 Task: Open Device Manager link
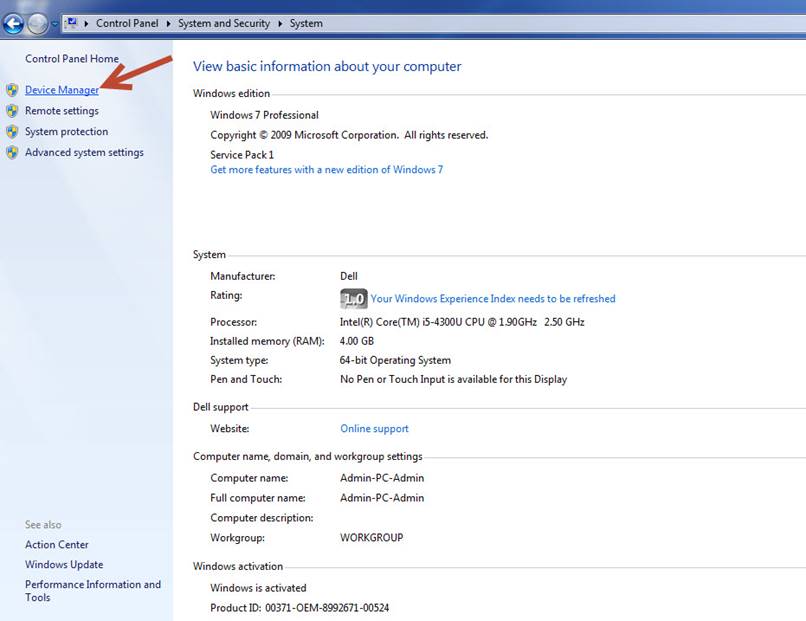coord(62,91)
